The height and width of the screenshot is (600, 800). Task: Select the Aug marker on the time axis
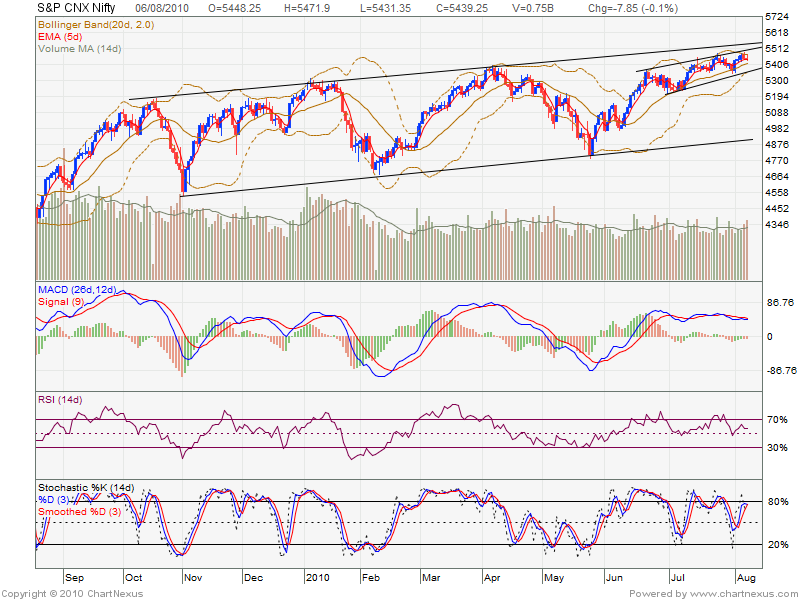tap(747, 578)
